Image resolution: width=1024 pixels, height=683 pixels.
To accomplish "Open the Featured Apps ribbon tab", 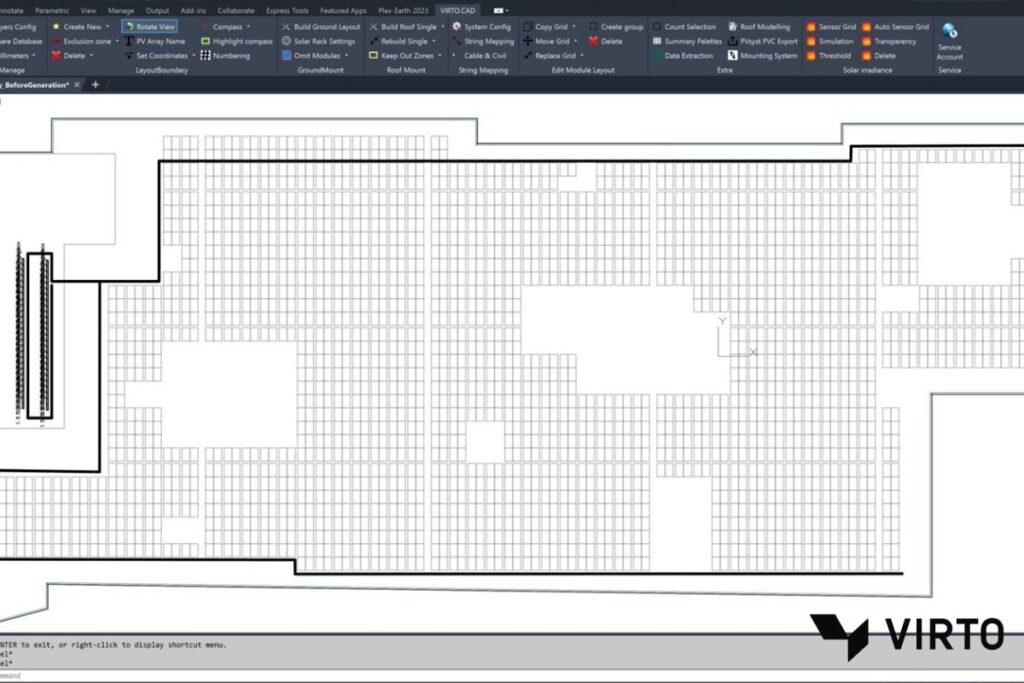I will [x=344, y=10].
